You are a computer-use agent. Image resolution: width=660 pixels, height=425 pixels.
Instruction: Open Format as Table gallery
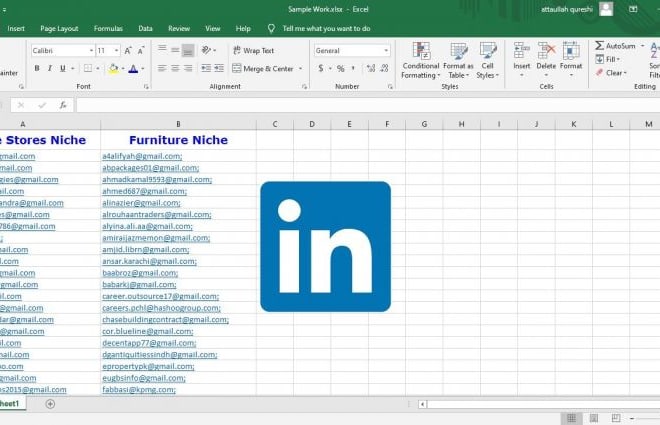(458, 61)
